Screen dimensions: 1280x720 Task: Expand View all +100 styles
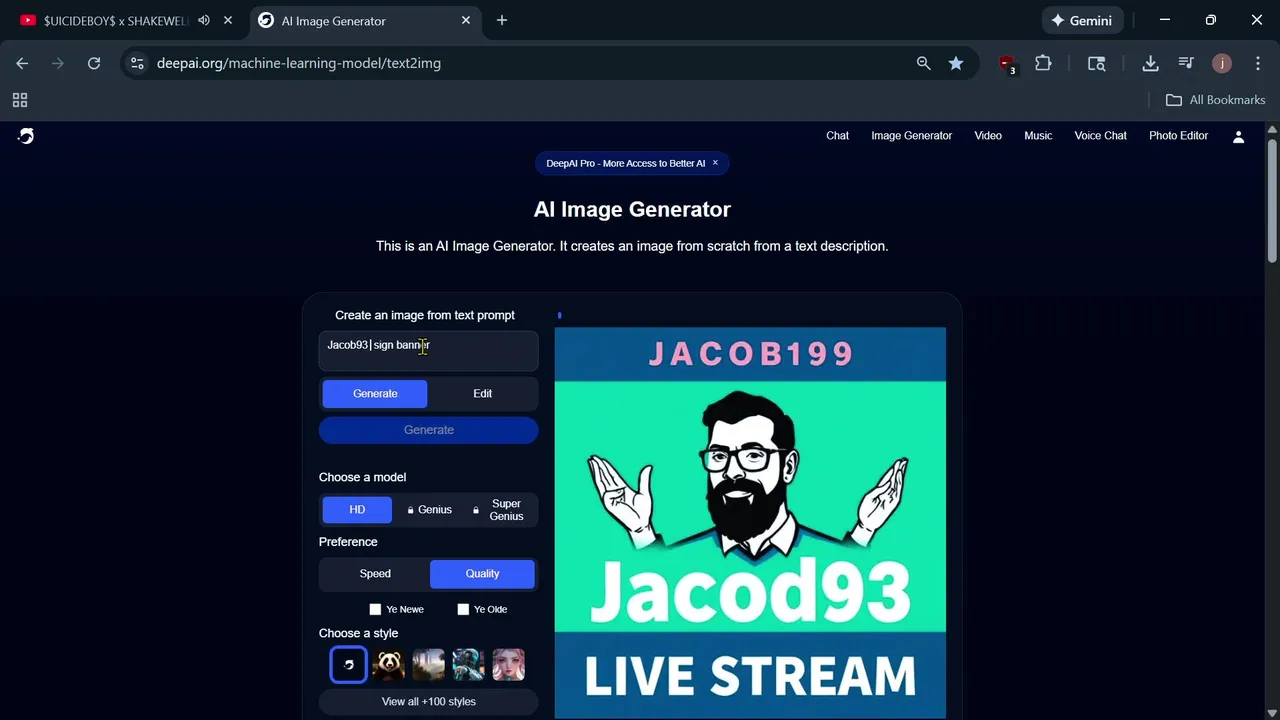(x=428, y=702)
